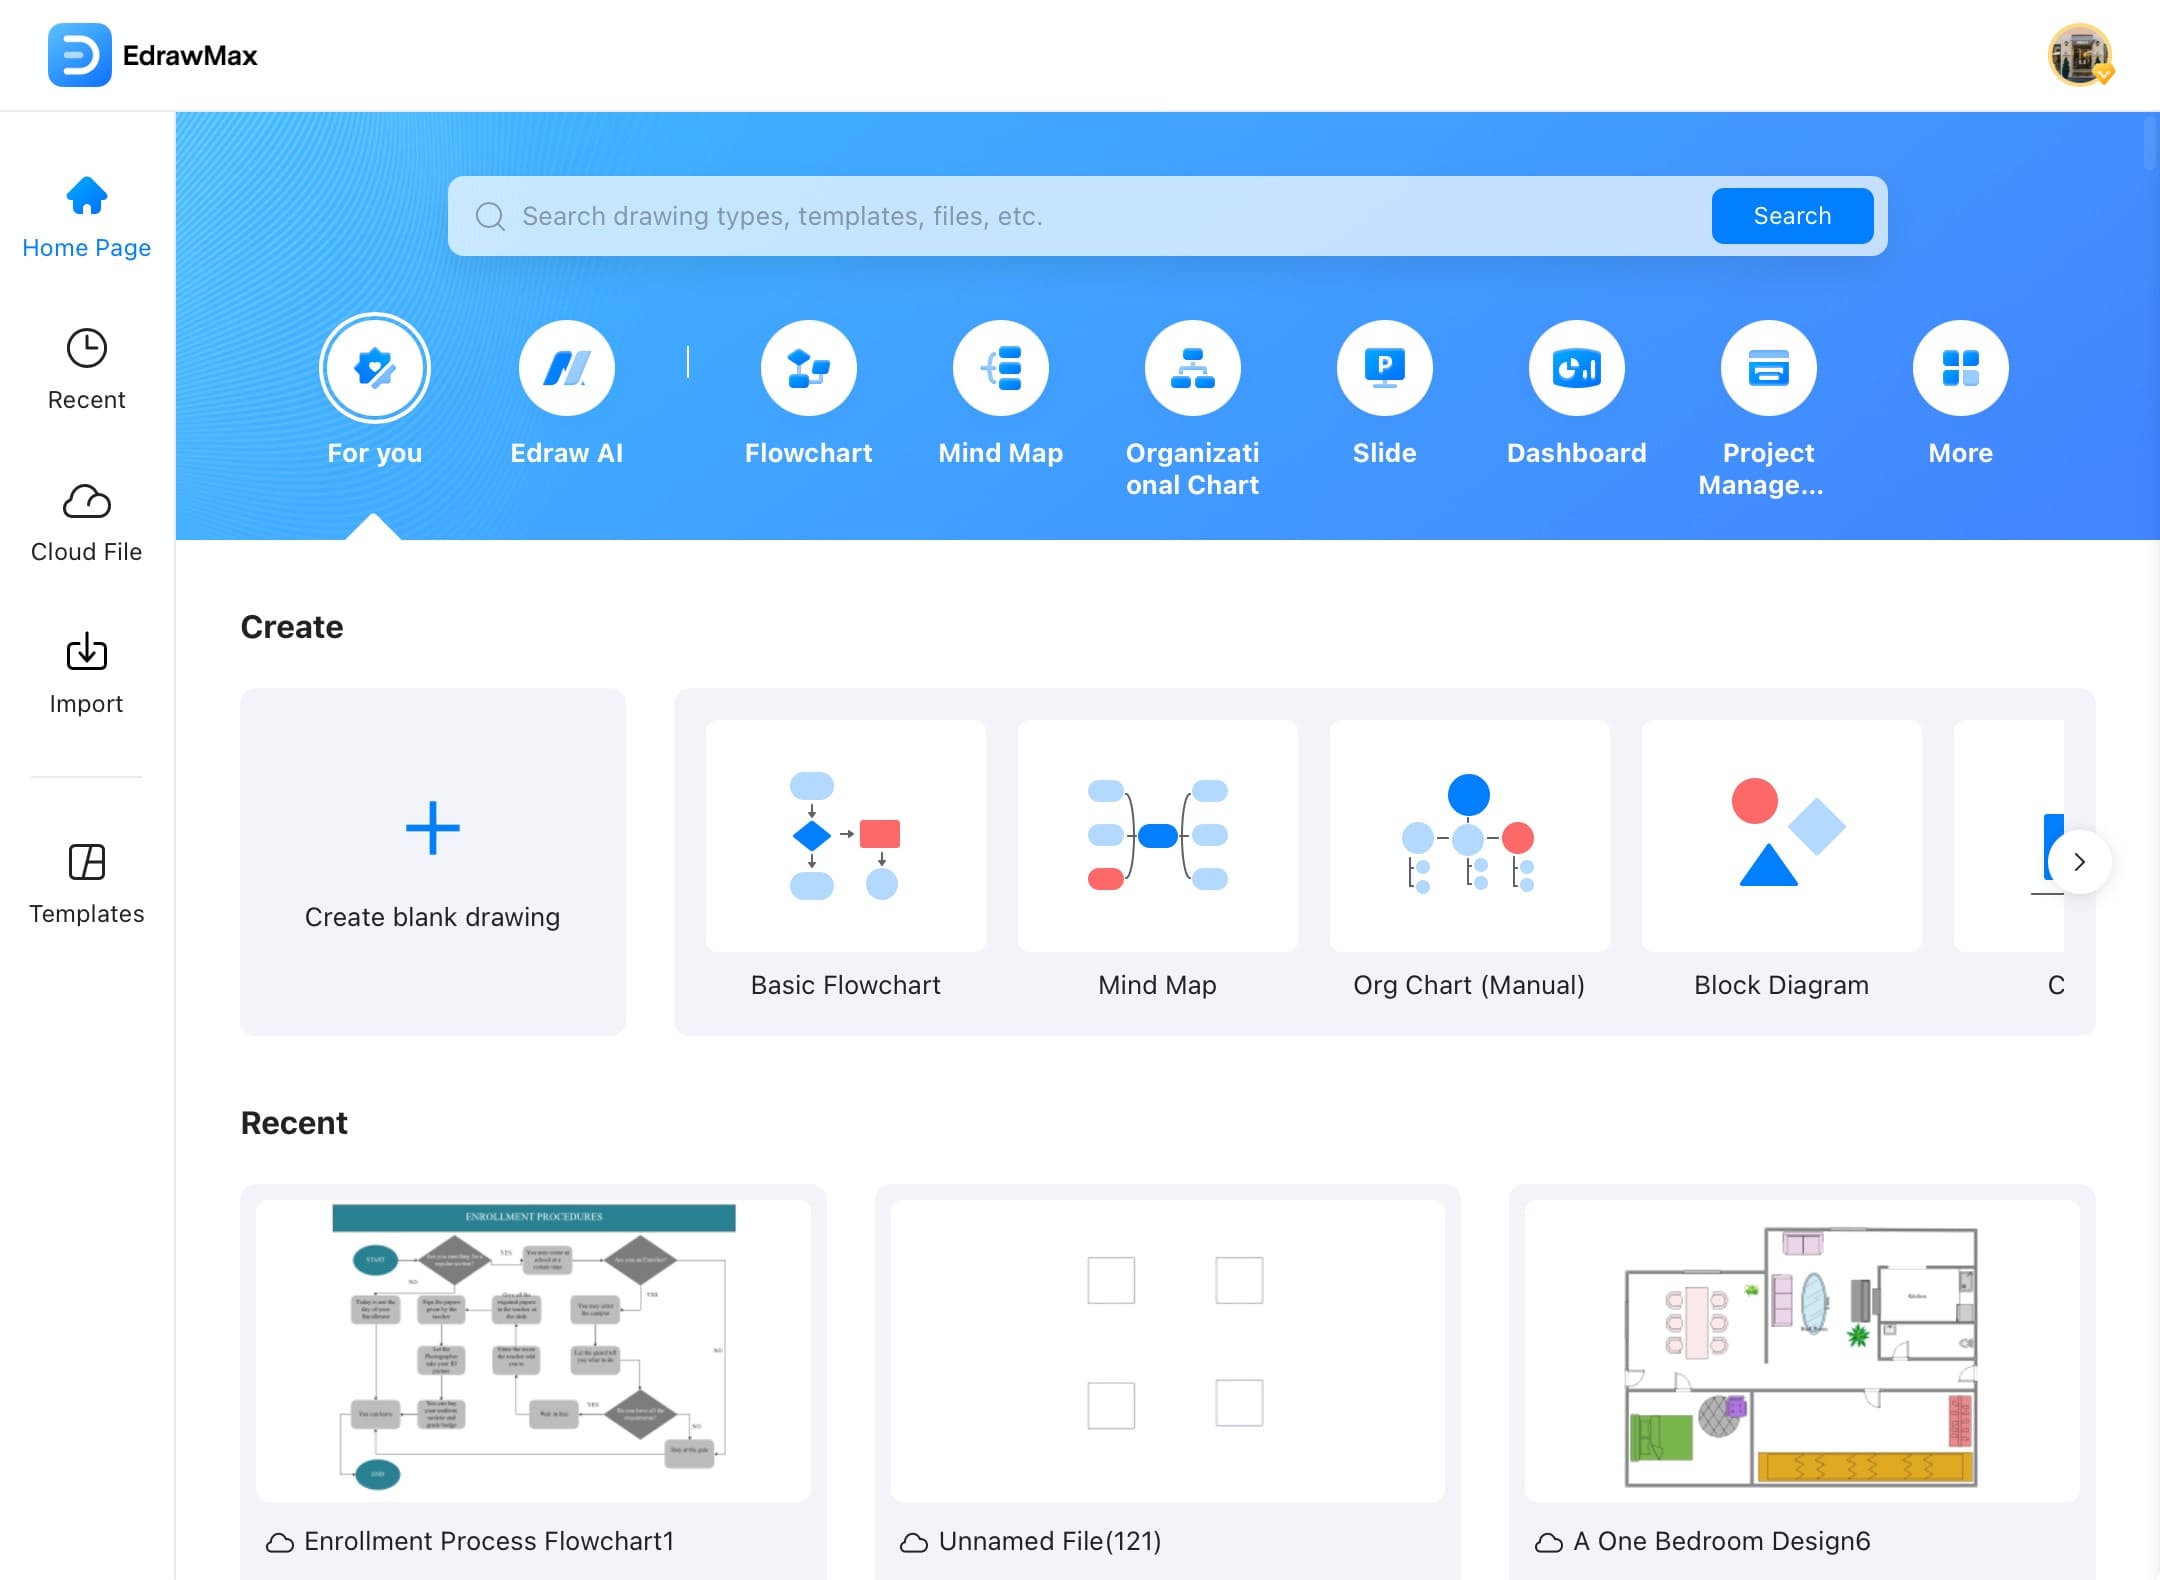Open the Import panel in the sidebar

coord(86,670)
